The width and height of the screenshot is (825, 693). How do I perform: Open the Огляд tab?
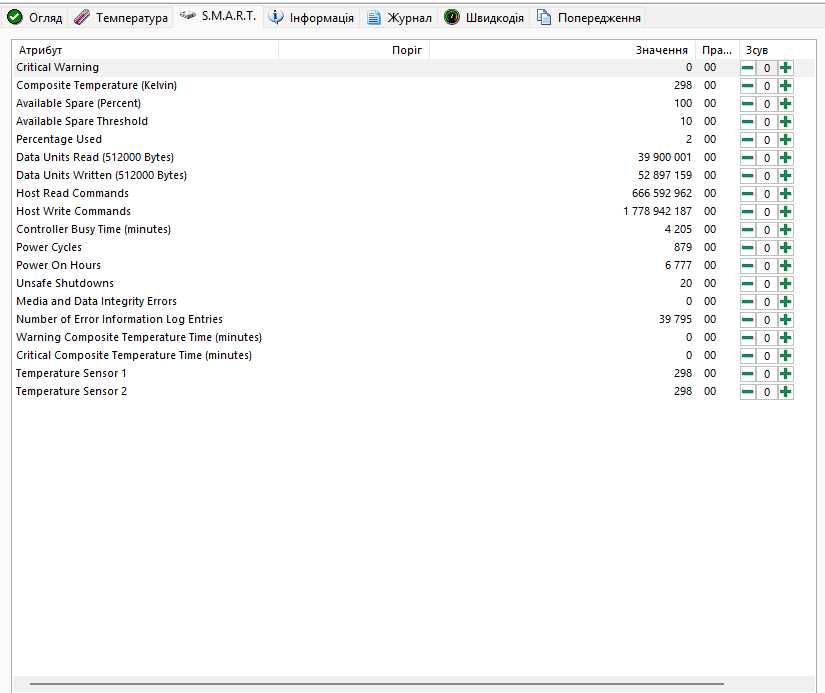[35, 17]
